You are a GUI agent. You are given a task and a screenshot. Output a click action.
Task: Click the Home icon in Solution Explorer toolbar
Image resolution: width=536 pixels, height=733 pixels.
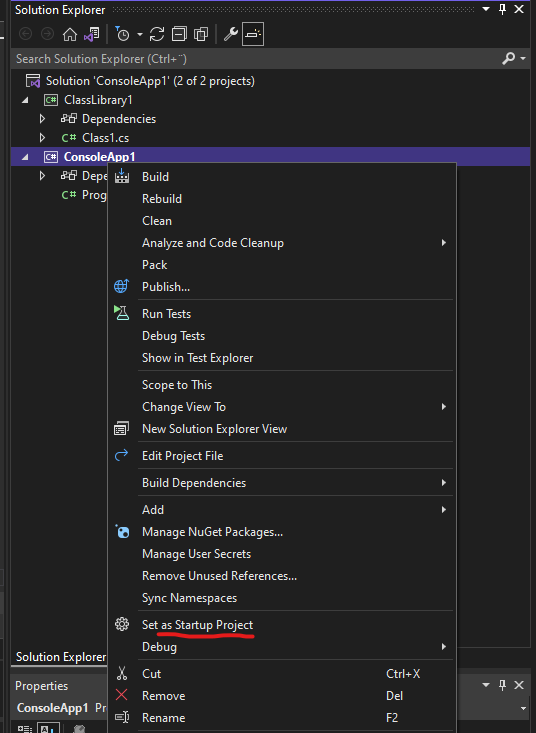pyautogui.click(x=70, y=34)
